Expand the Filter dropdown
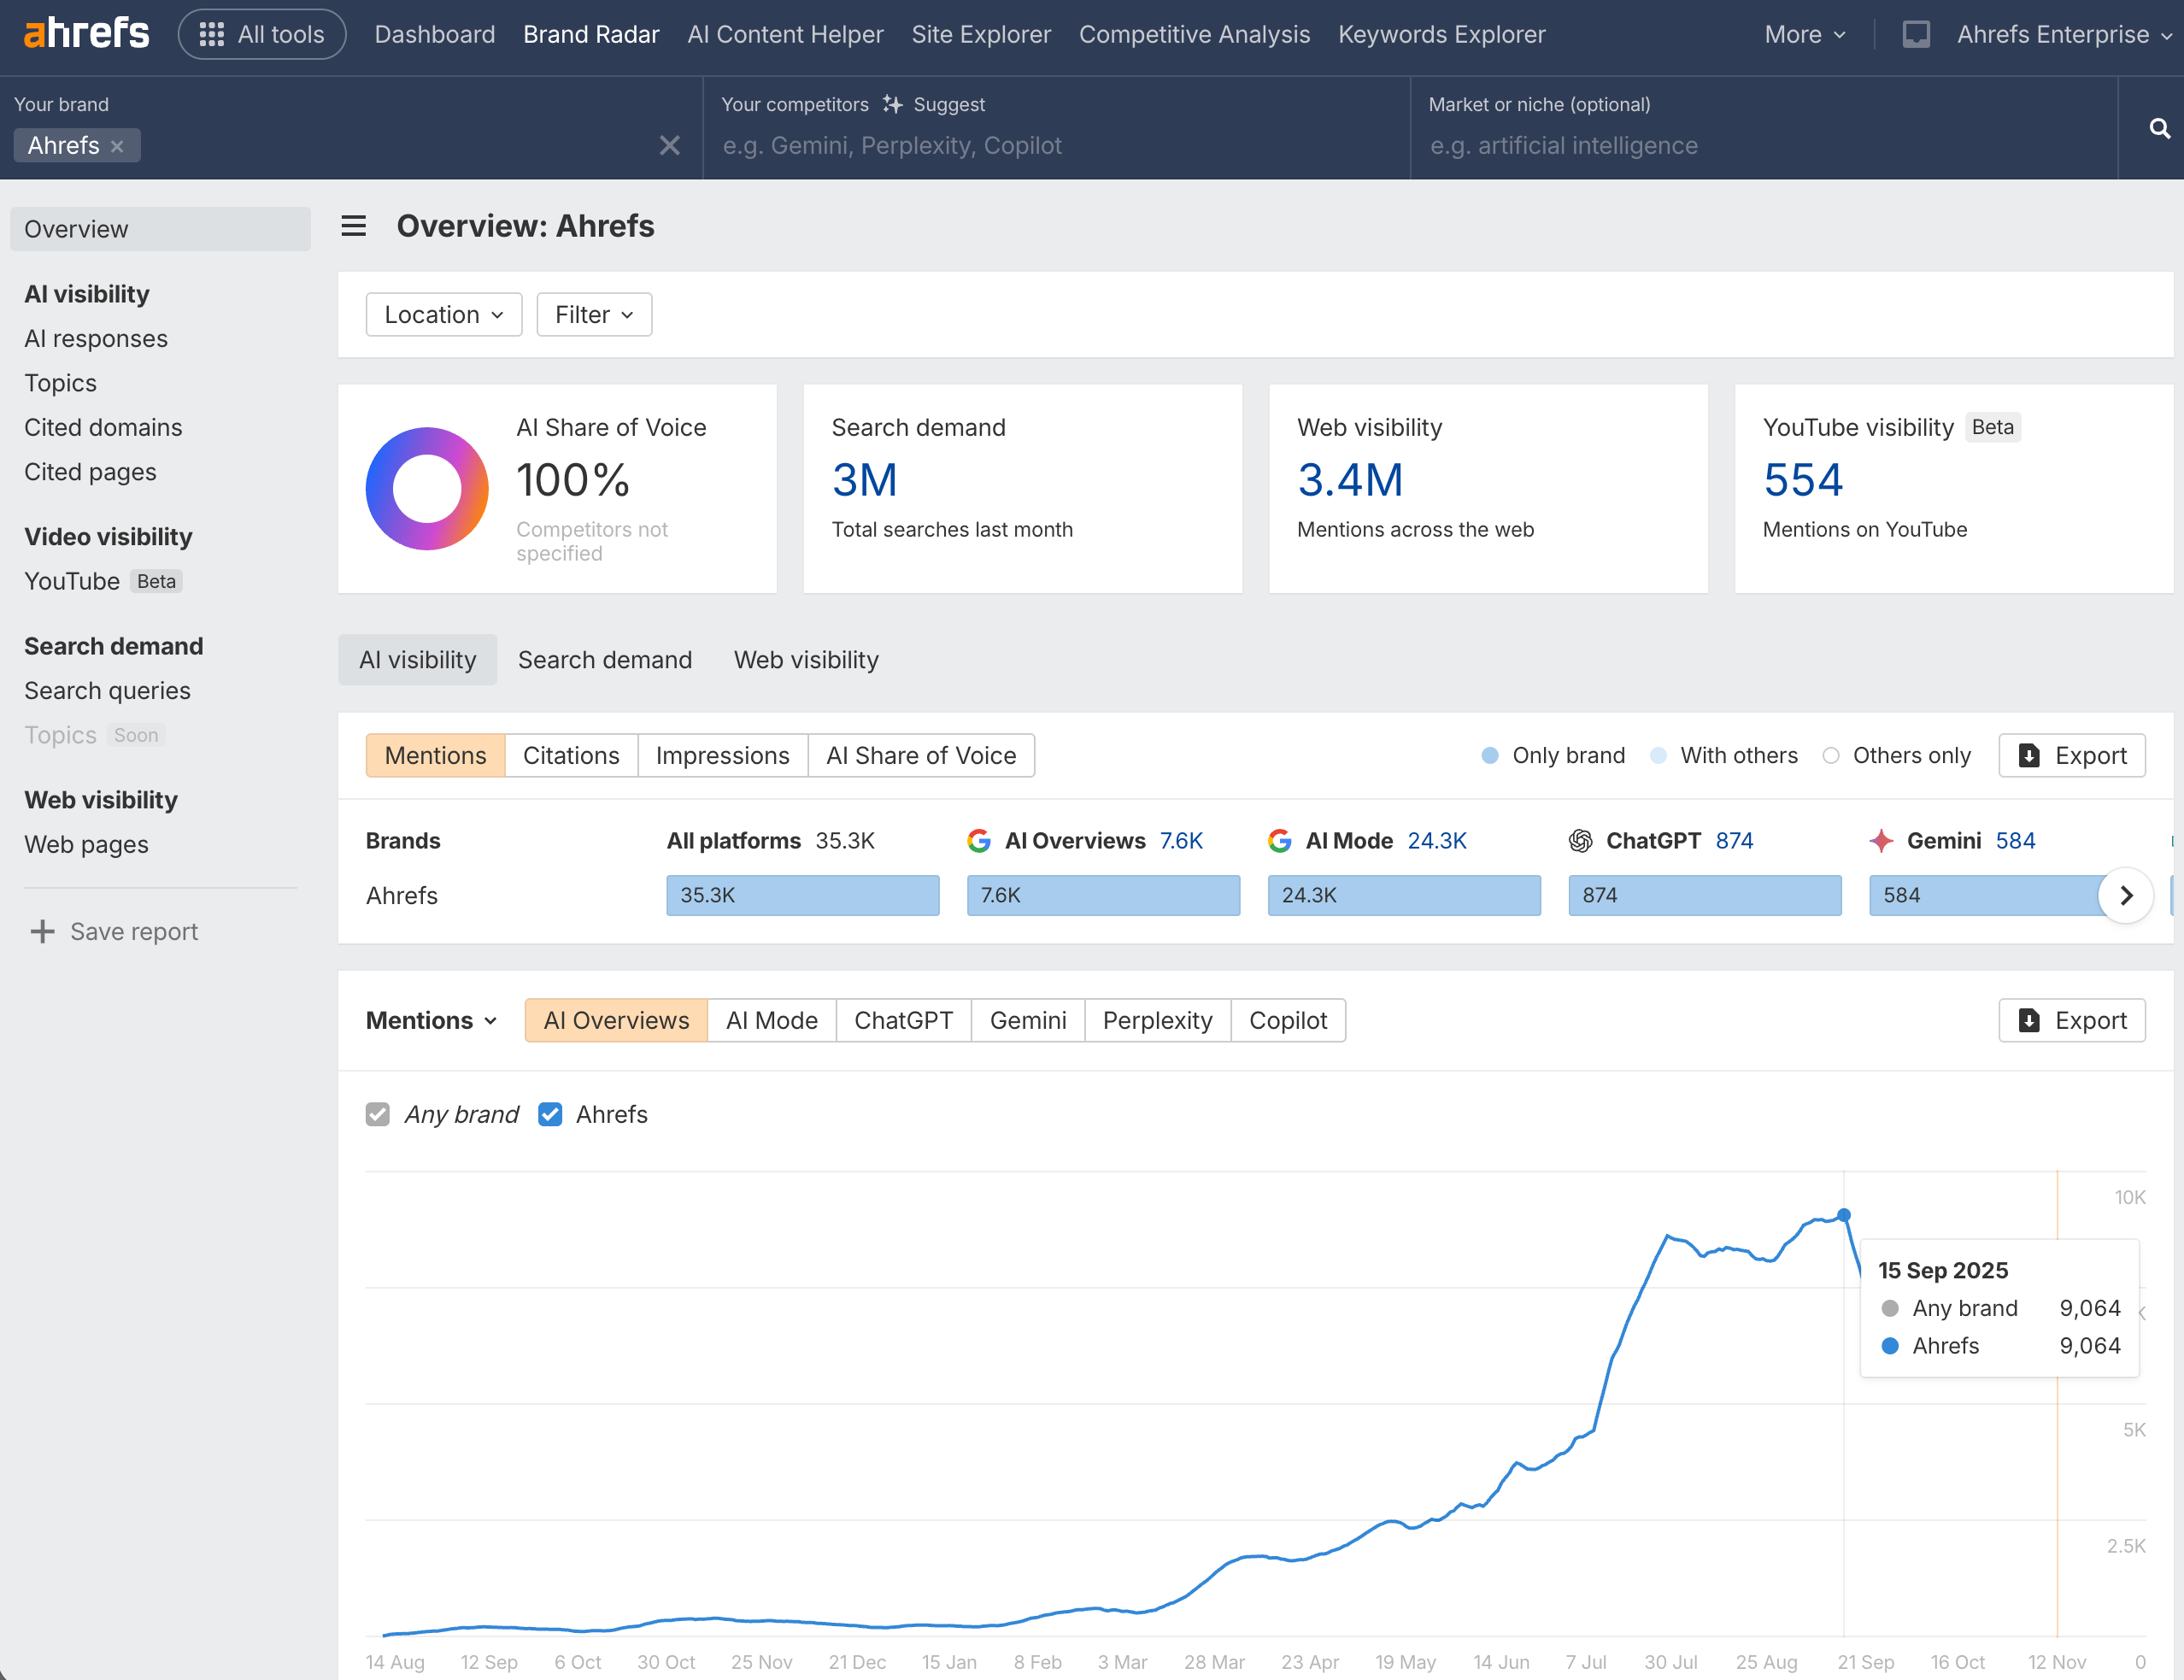The width and height of the screenshot is (2184, 1680). click(x=594, y=314)
